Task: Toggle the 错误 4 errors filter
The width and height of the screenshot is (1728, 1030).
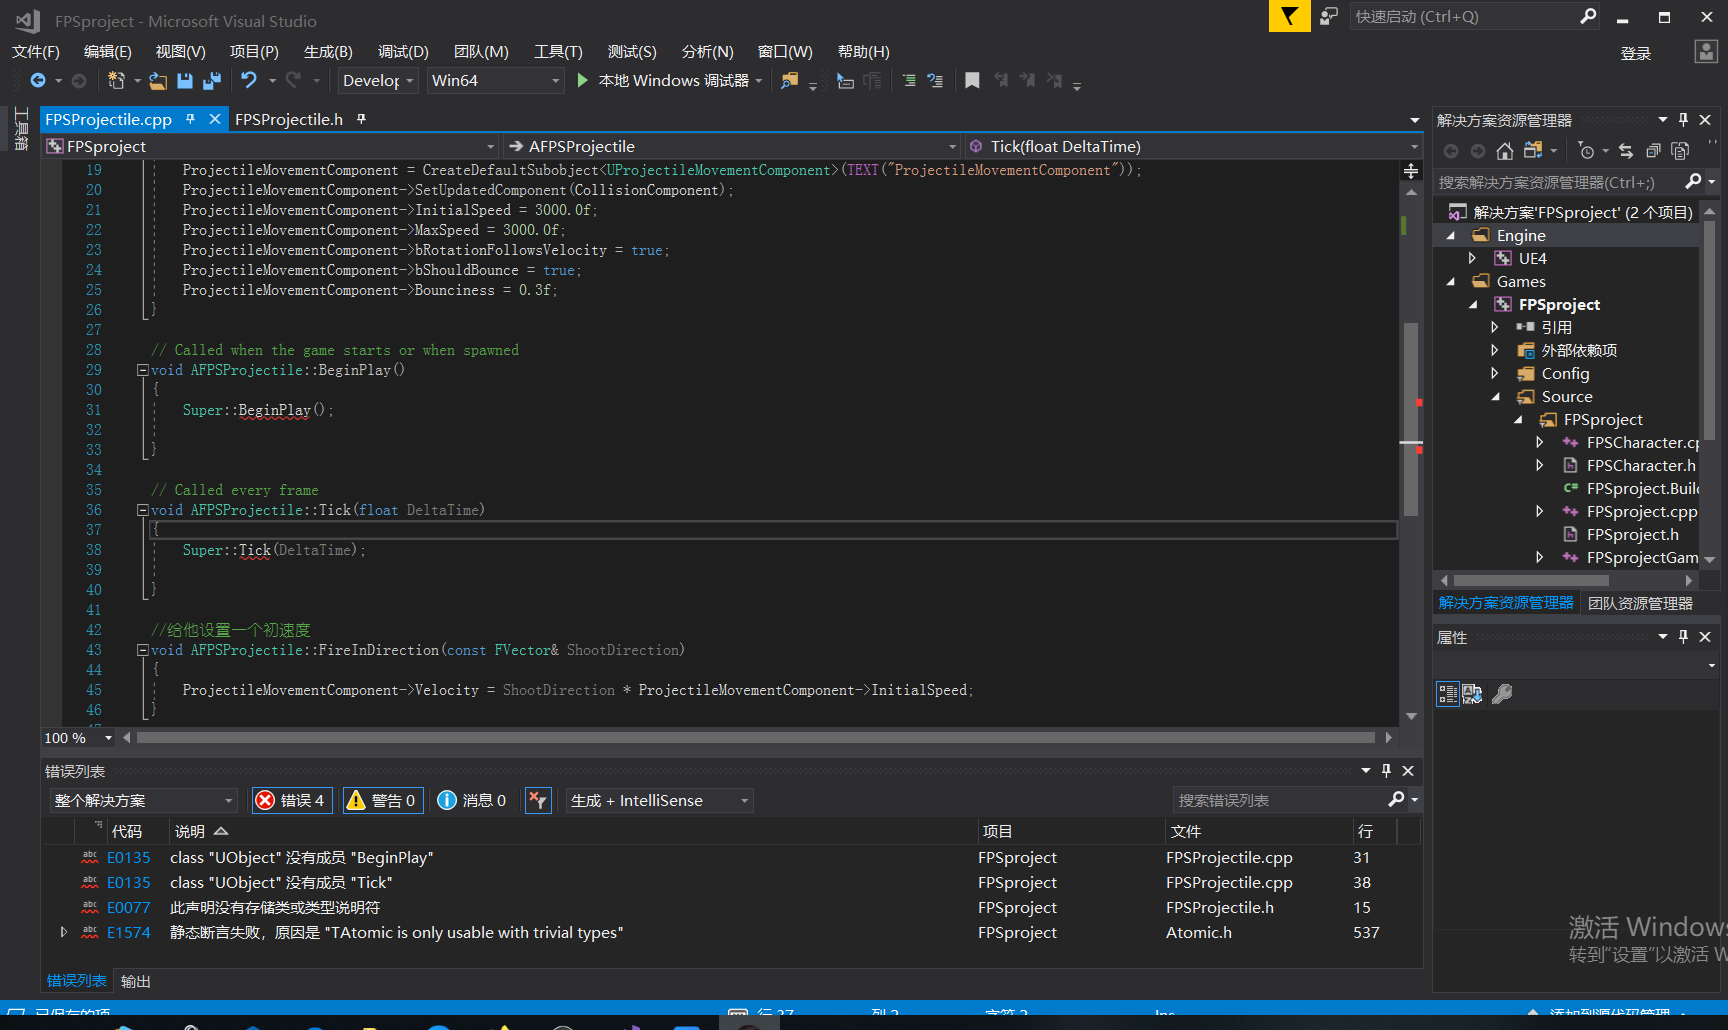Action: pyautogui.click(x=291, y=800)
